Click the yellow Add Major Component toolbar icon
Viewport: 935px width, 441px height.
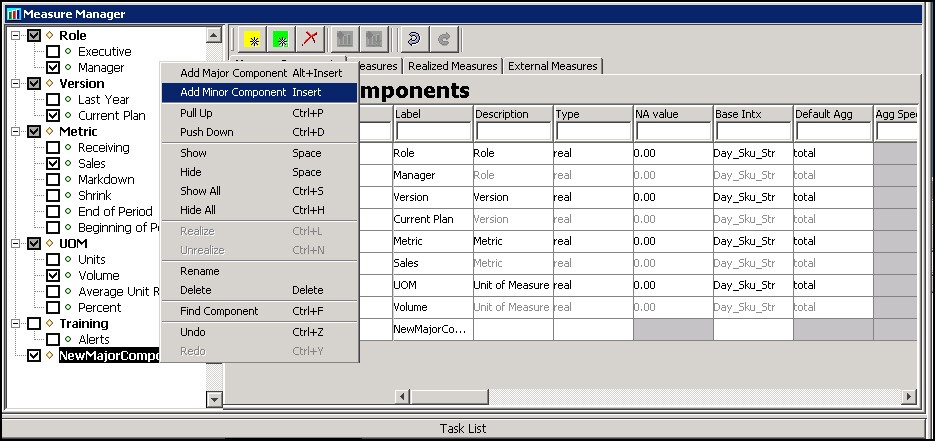(x=252, y=40)
